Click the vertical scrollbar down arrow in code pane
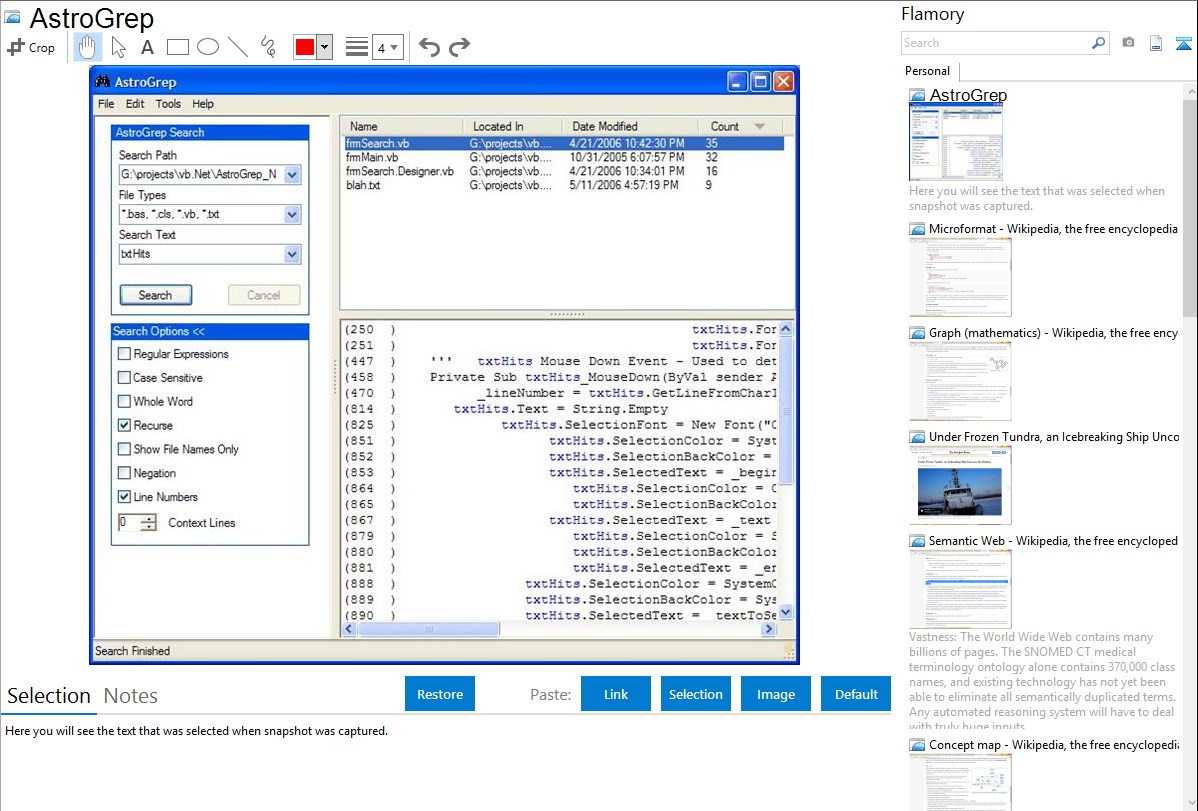This screenshot has height=811, width=1198. (785, 612)
